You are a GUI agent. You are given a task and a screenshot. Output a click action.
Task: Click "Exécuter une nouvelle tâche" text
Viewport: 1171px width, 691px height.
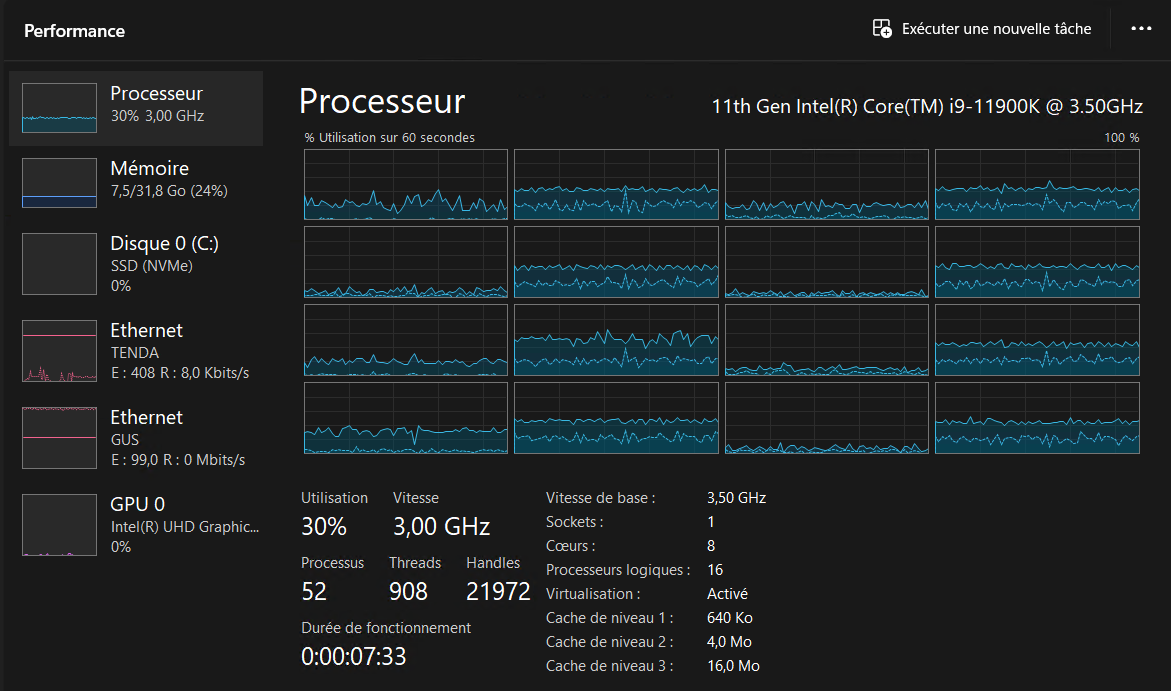[996, 29]
